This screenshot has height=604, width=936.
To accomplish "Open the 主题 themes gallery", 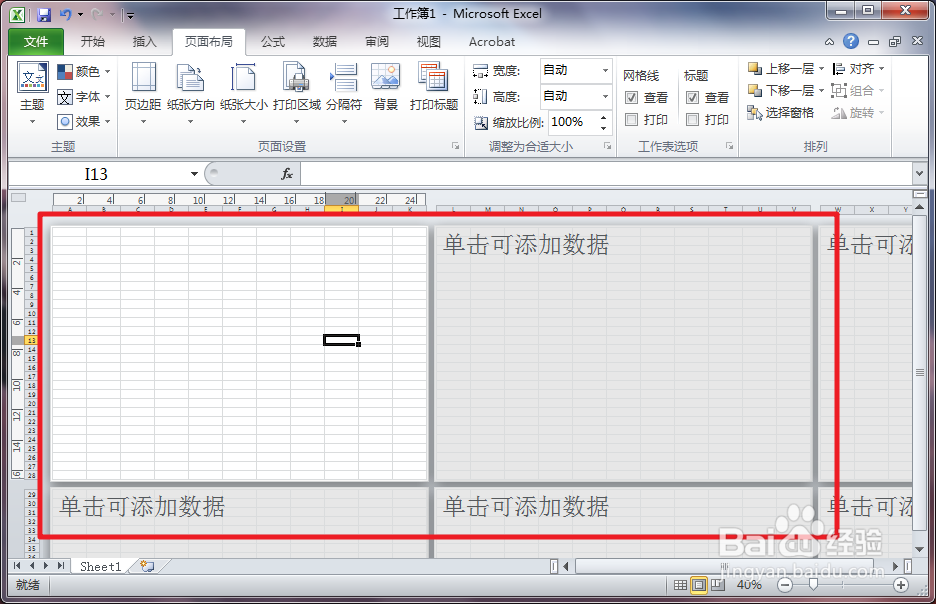I will point(32,94).
